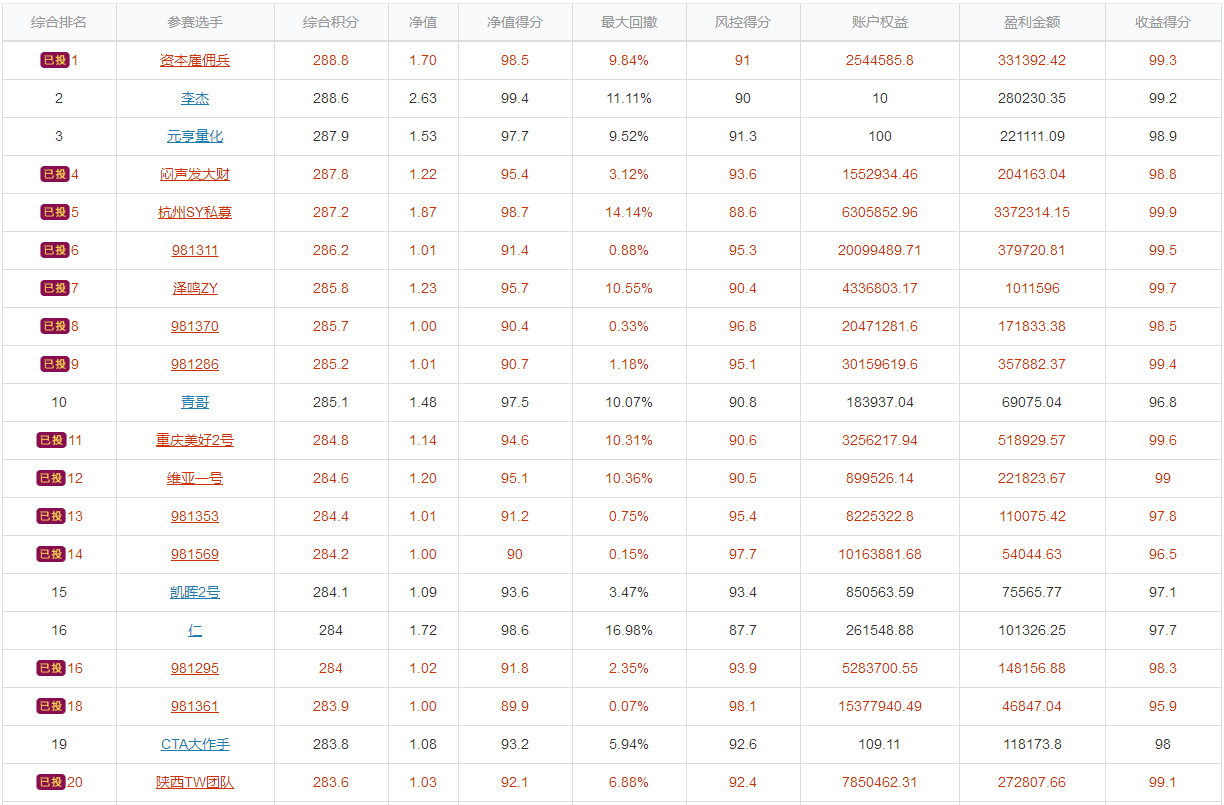Click the 已投 badge beside rank 20
This screenshot has height=805, width=1224.
51,782
